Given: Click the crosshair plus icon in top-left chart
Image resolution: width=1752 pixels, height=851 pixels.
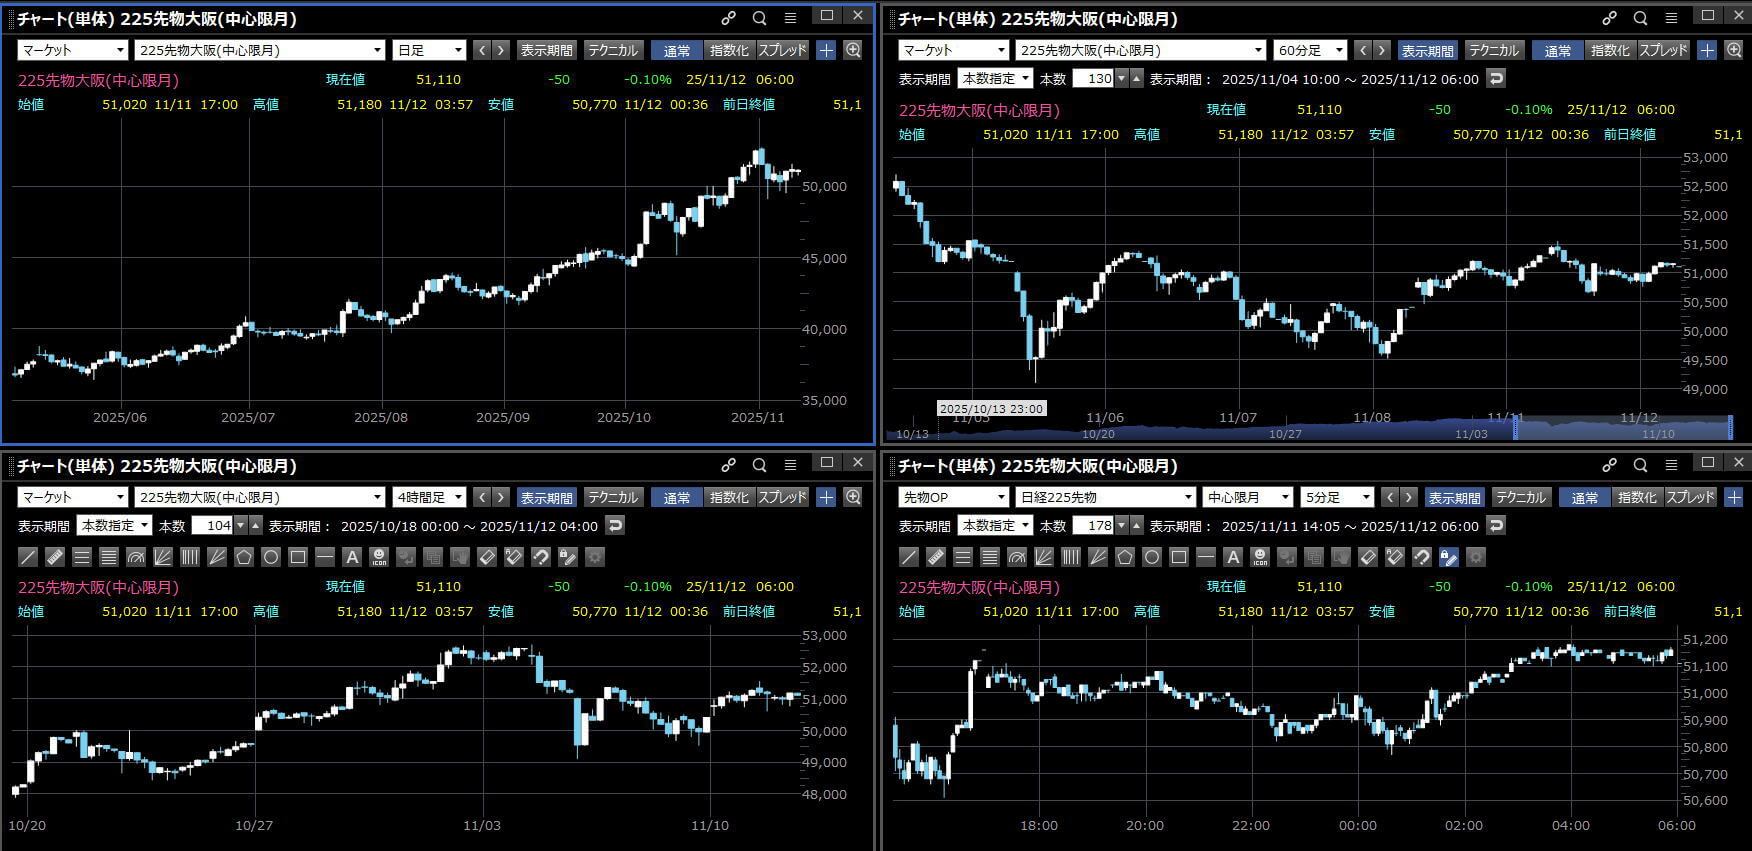Looking at the screenshot, I should coord(826,50).
